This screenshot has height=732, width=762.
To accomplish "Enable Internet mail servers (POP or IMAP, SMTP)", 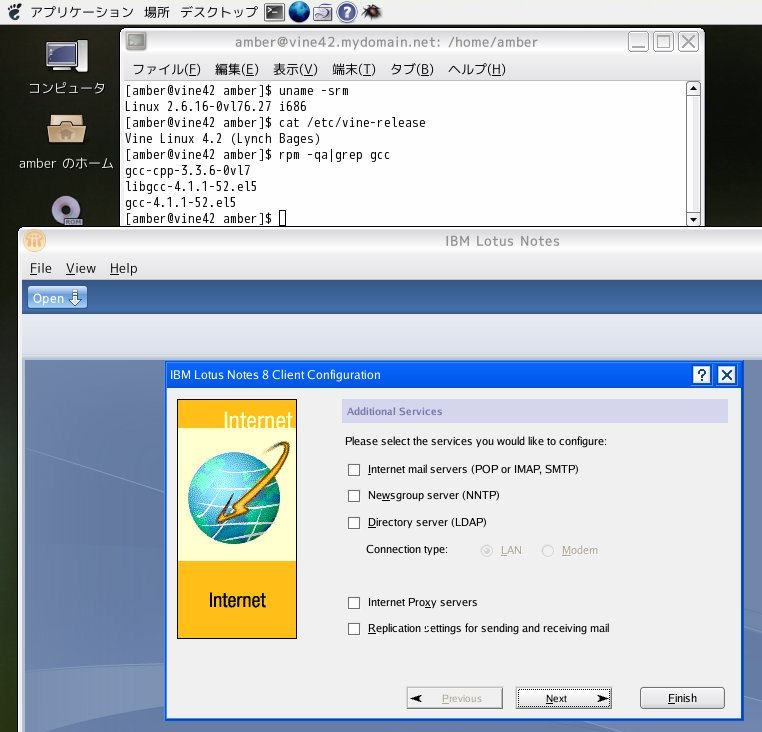I will coord(354,470).
